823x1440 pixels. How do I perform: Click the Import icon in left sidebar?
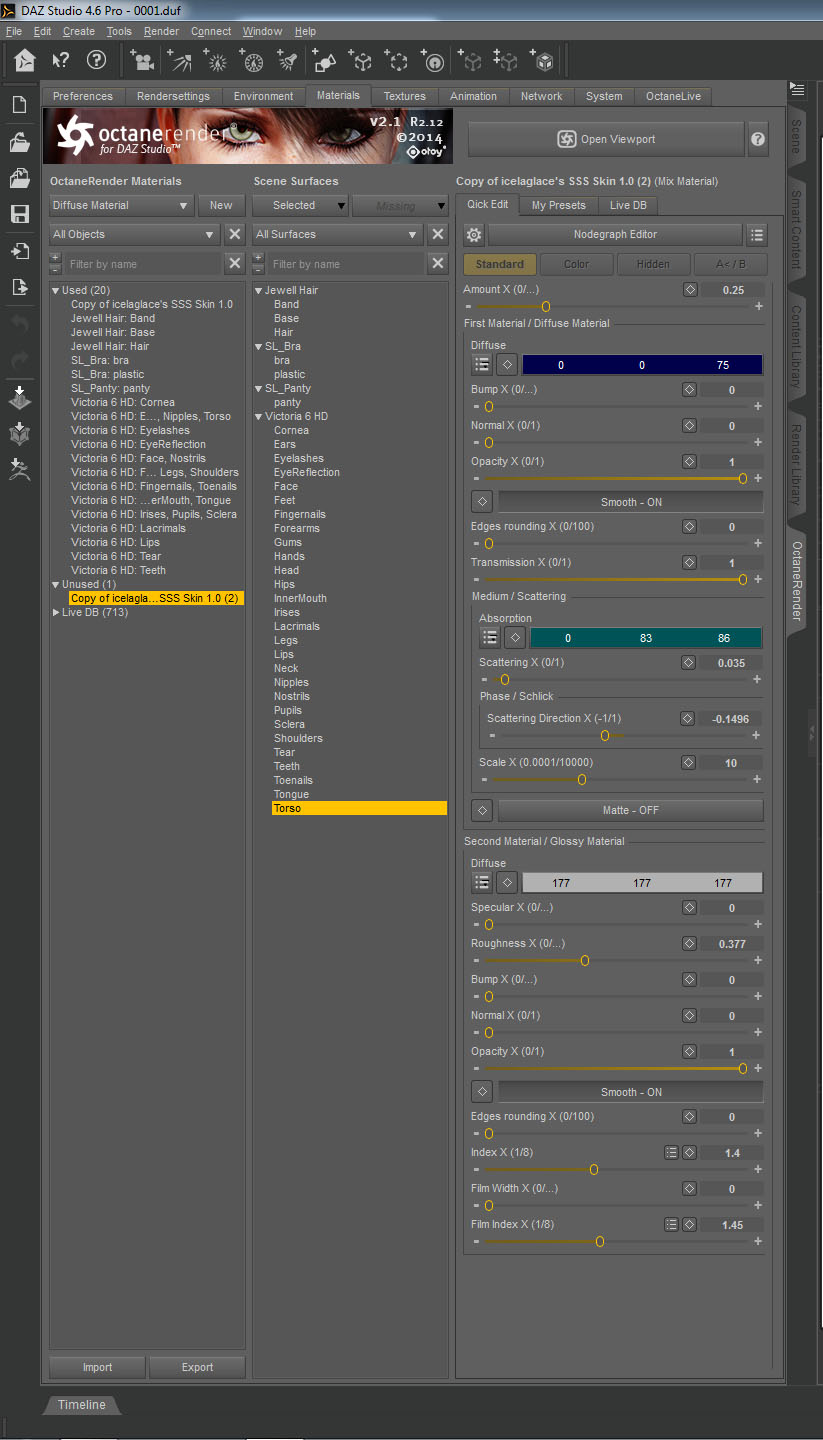tap(20, 251)
